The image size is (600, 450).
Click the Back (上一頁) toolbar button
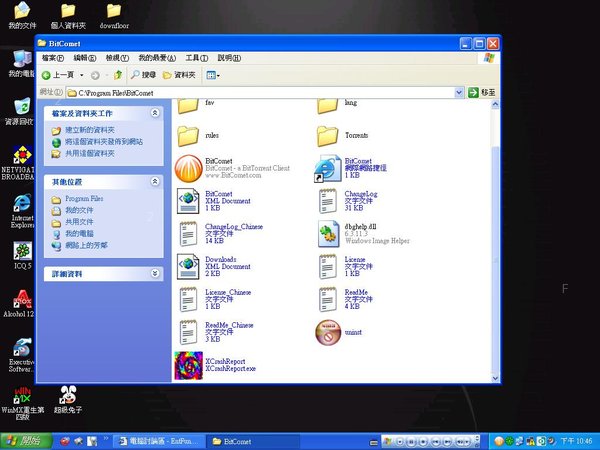pos(58,75)
